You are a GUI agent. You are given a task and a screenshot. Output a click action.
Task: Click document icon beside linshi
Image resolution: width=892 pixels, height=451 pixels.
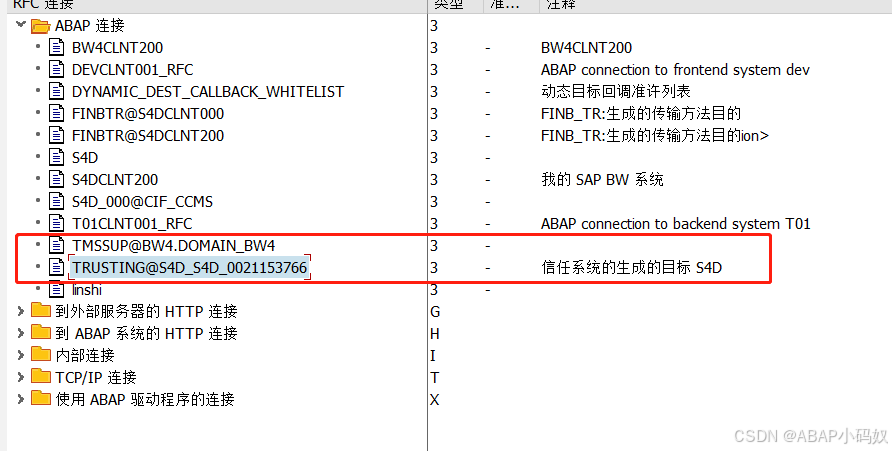tap(56, 289)
